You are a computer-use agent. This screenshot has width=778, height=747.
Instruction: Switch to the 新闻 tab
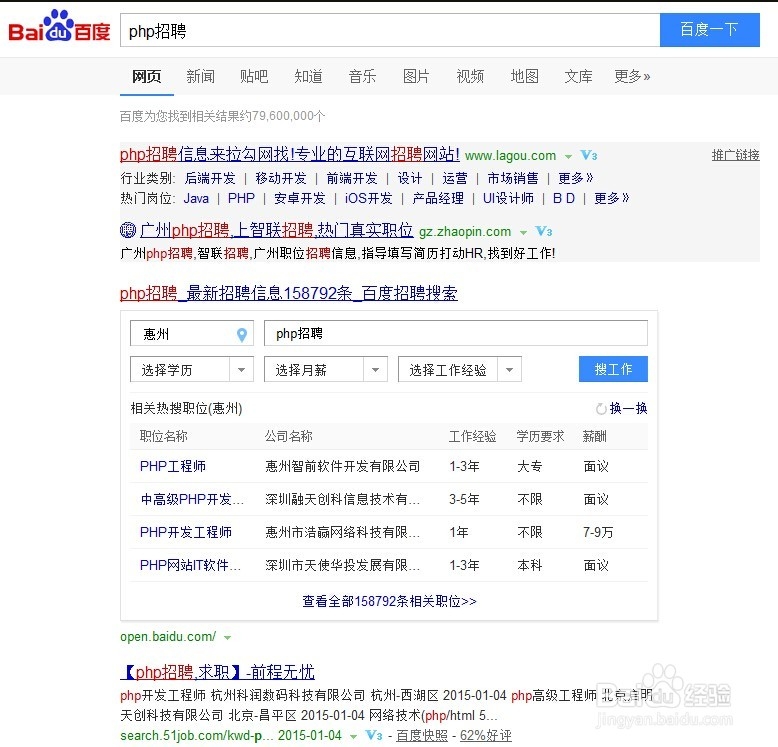coord(200,76)
